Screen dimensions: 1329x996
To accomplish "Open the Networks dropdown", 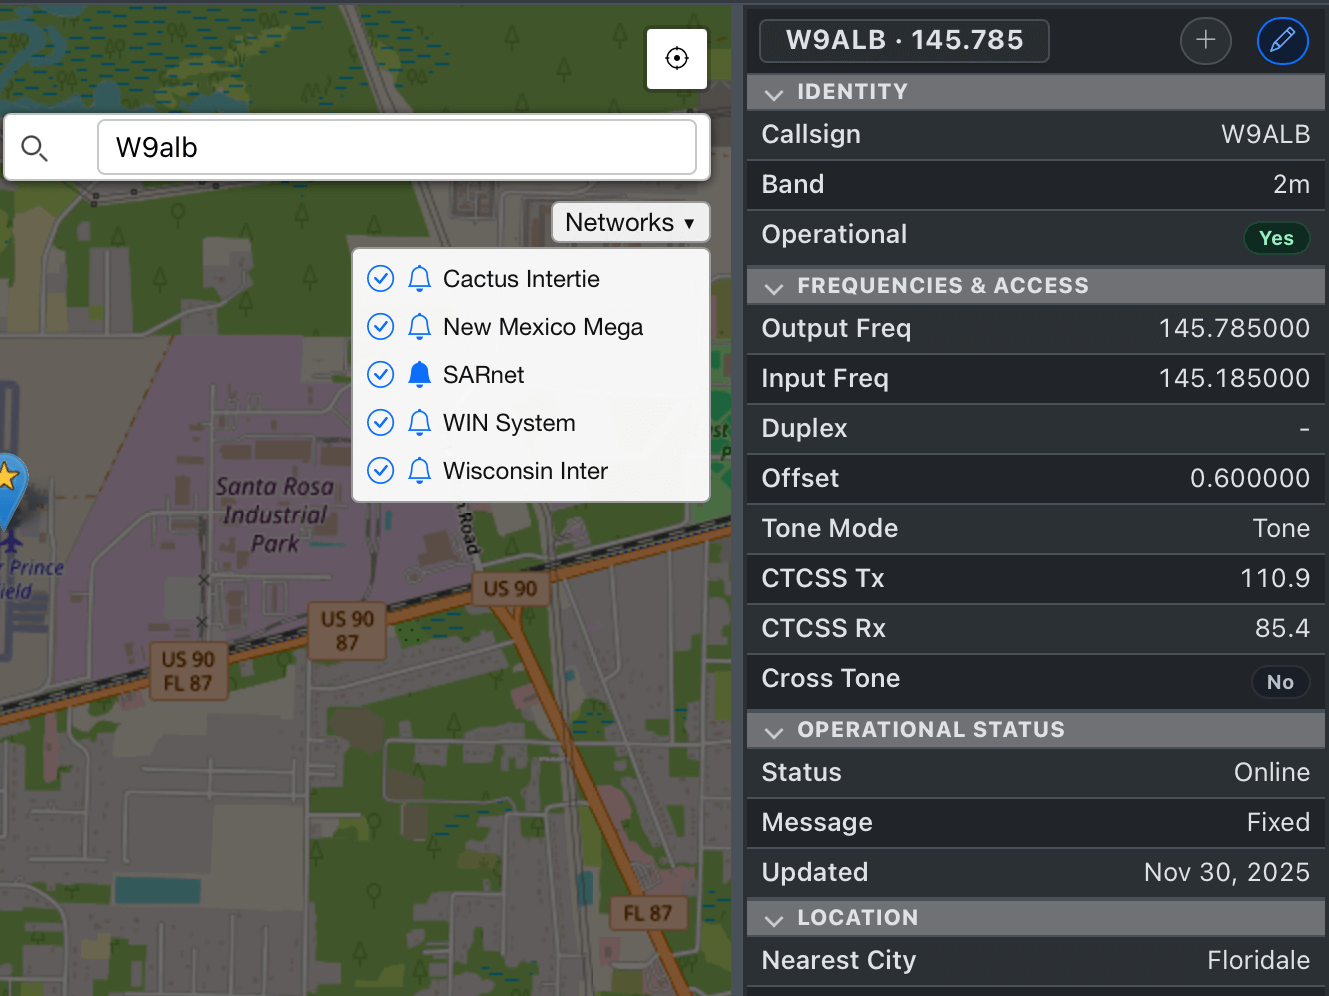I will pyautogui.click(x=630, y=222).
